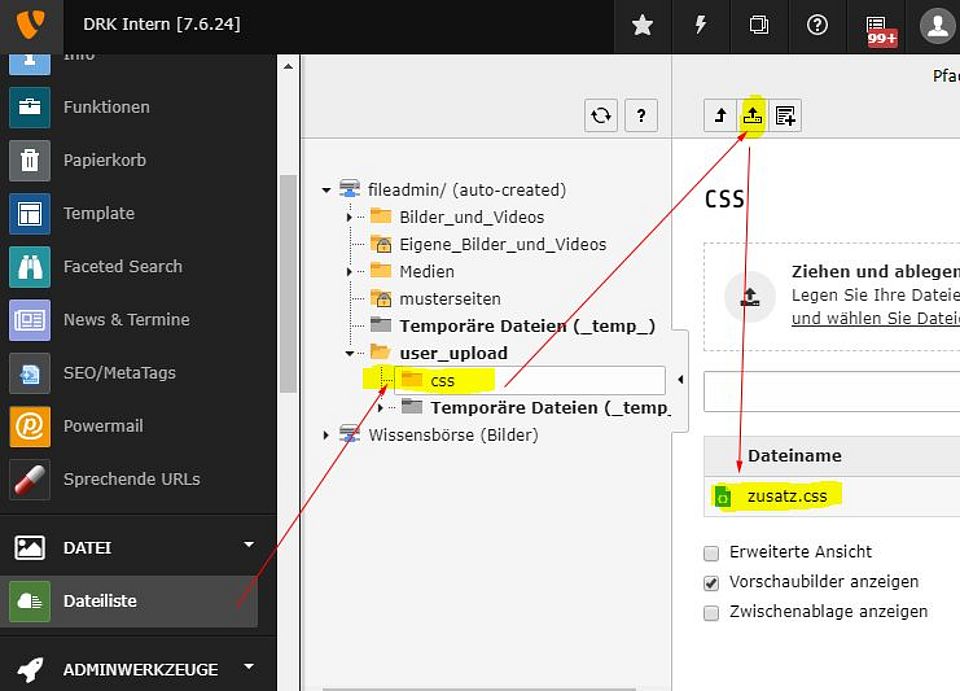960x691 pixels.
Task: Expand the Bilder_und_Videos folder
Action: click(349, 217)
